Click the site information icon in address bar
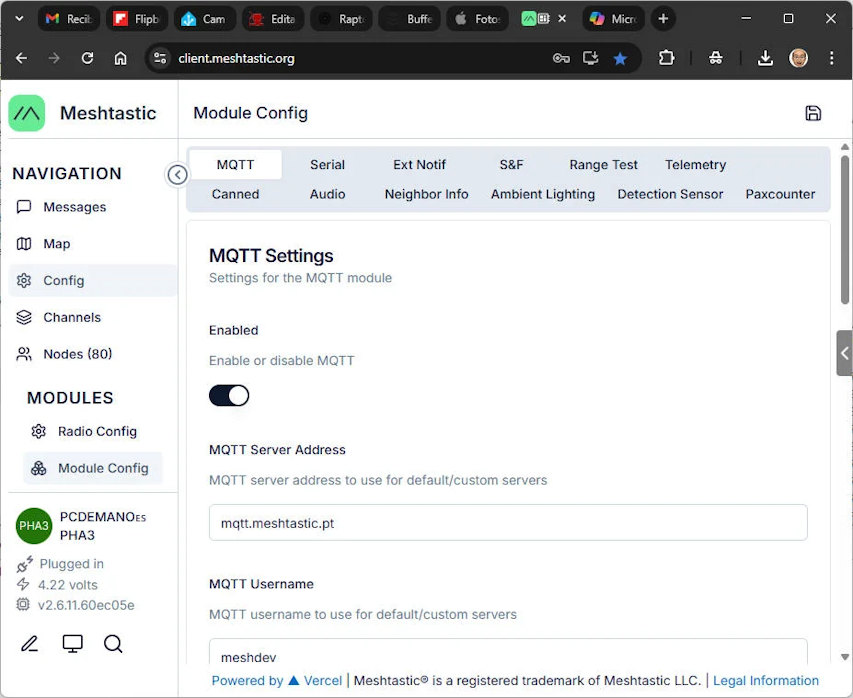This screenshot has height=698, width=853. point(160,58)
